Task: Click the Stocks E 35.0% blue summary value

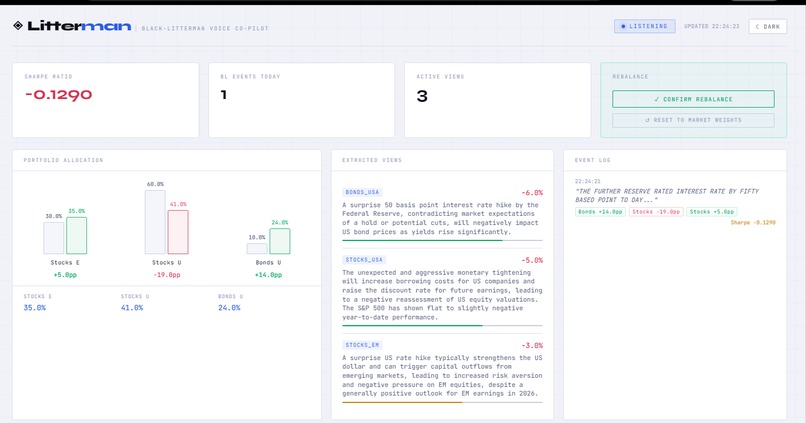Action: click(x=34, y=308)
